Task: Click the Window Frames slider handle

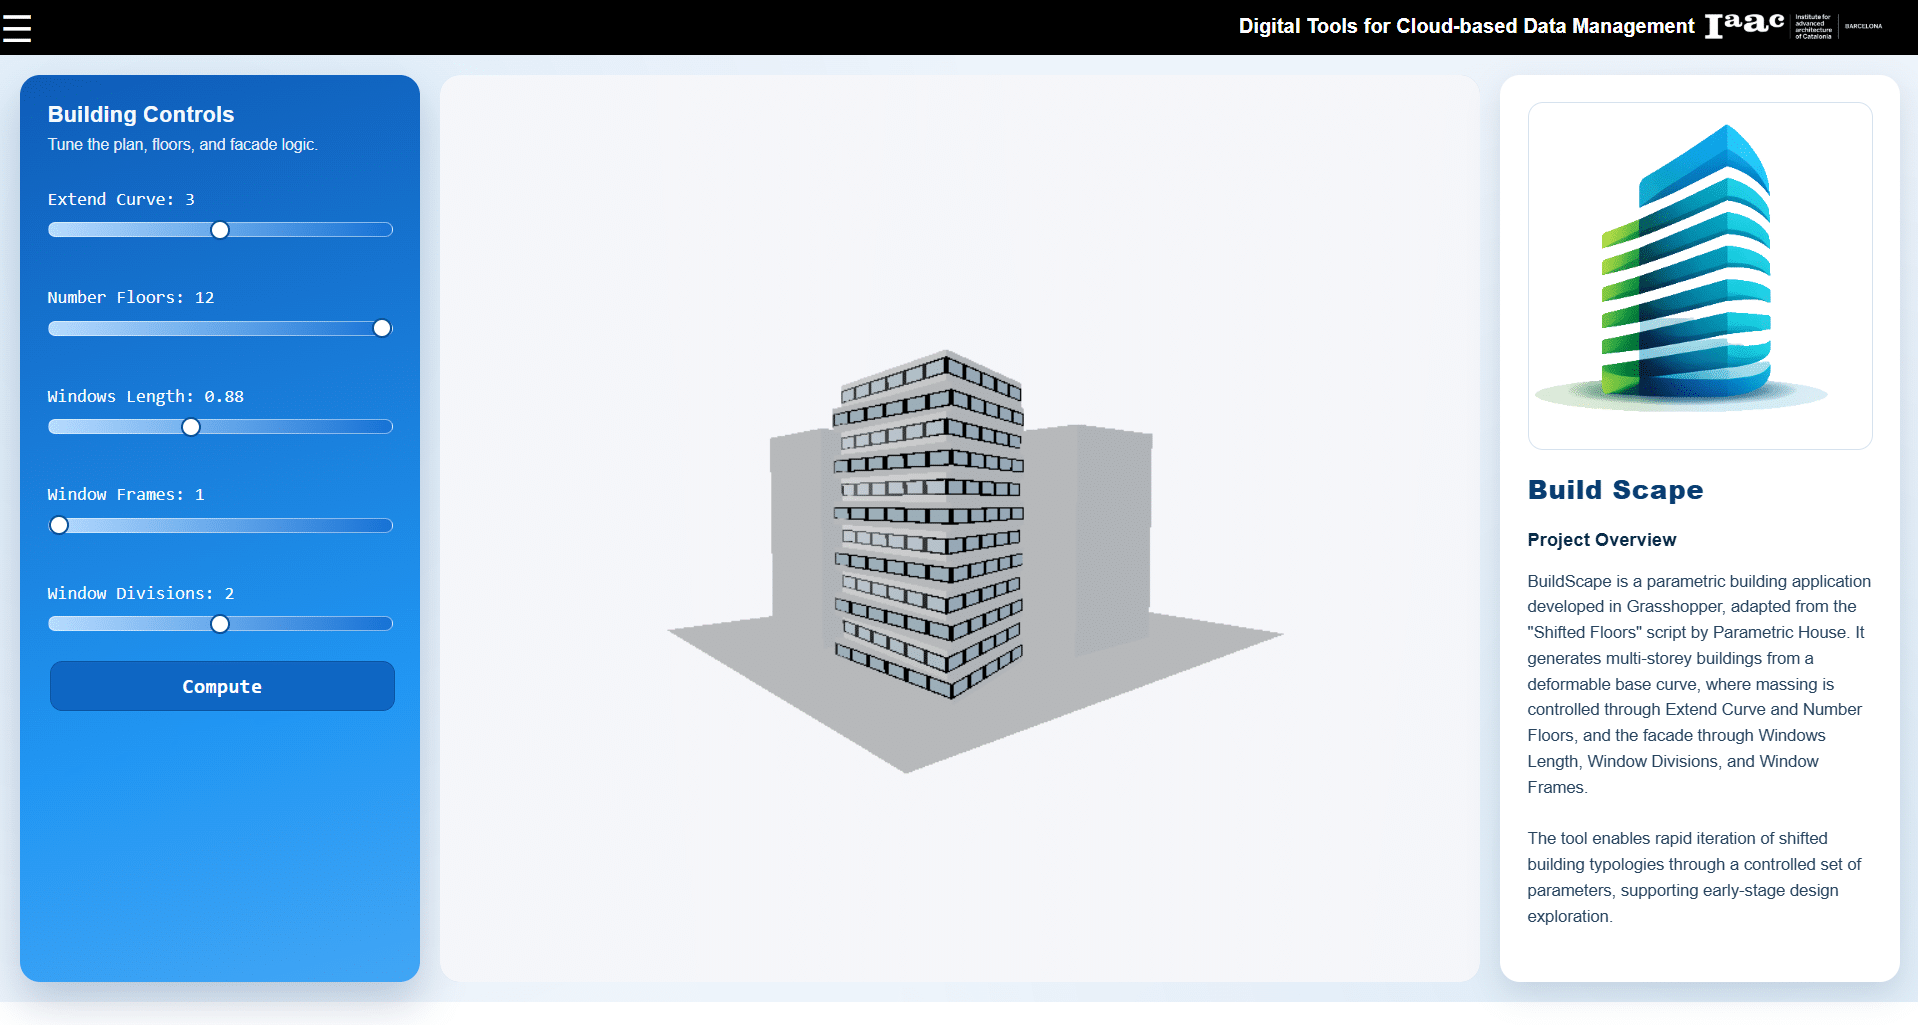Action: (60, 525)
